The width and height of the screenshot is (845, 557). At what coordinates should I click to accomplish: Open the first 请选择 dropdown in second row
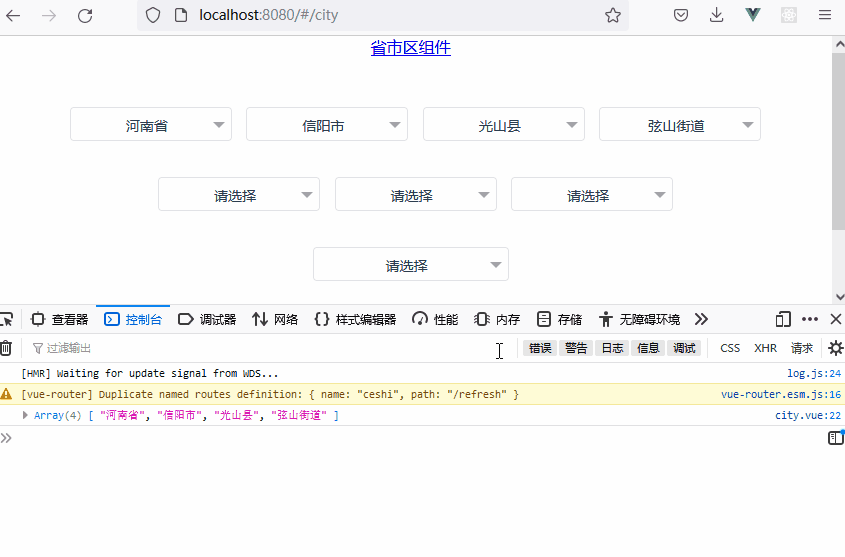tap(239, 194)
